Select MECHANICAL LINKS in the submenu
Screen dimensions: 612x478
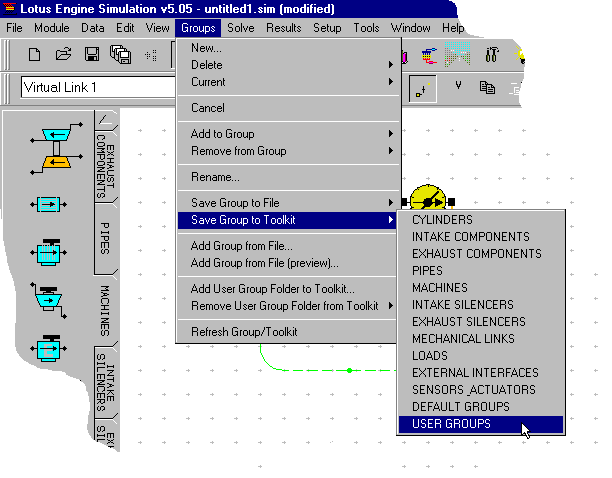481,339
